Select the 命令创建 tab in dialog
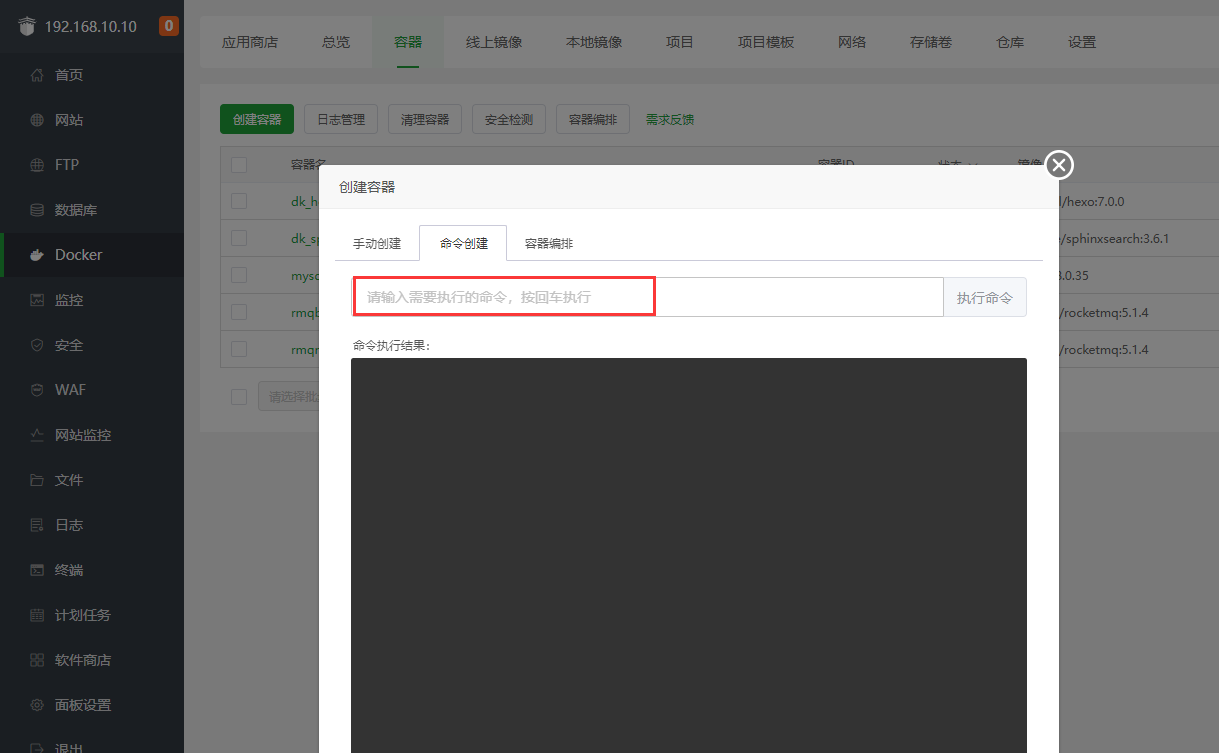The height and width of the screenshot is (753, 1219). click(x=464, y=244)
